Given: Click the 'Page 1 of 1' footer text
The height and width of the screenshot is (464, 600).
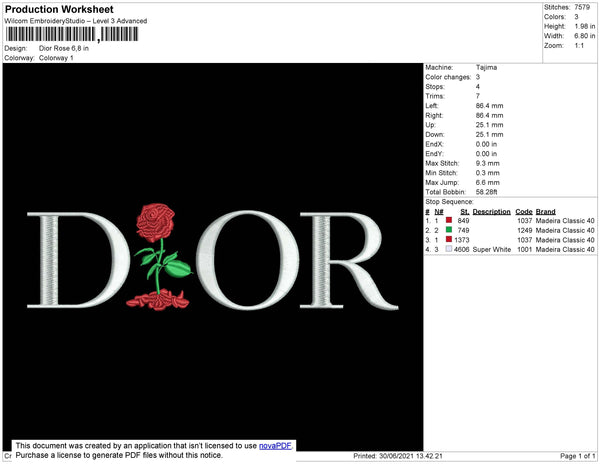Looking at the screenshot, I should pyautogui.click(x=578, y=456).
